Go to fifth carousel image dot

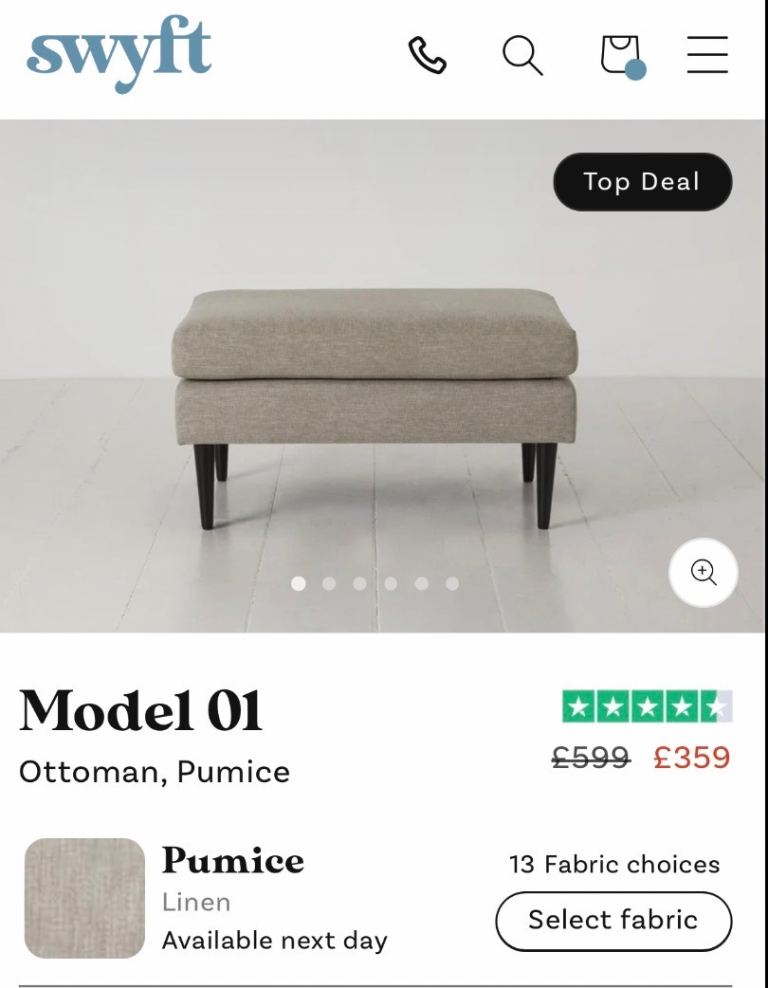tap(422, 583)
